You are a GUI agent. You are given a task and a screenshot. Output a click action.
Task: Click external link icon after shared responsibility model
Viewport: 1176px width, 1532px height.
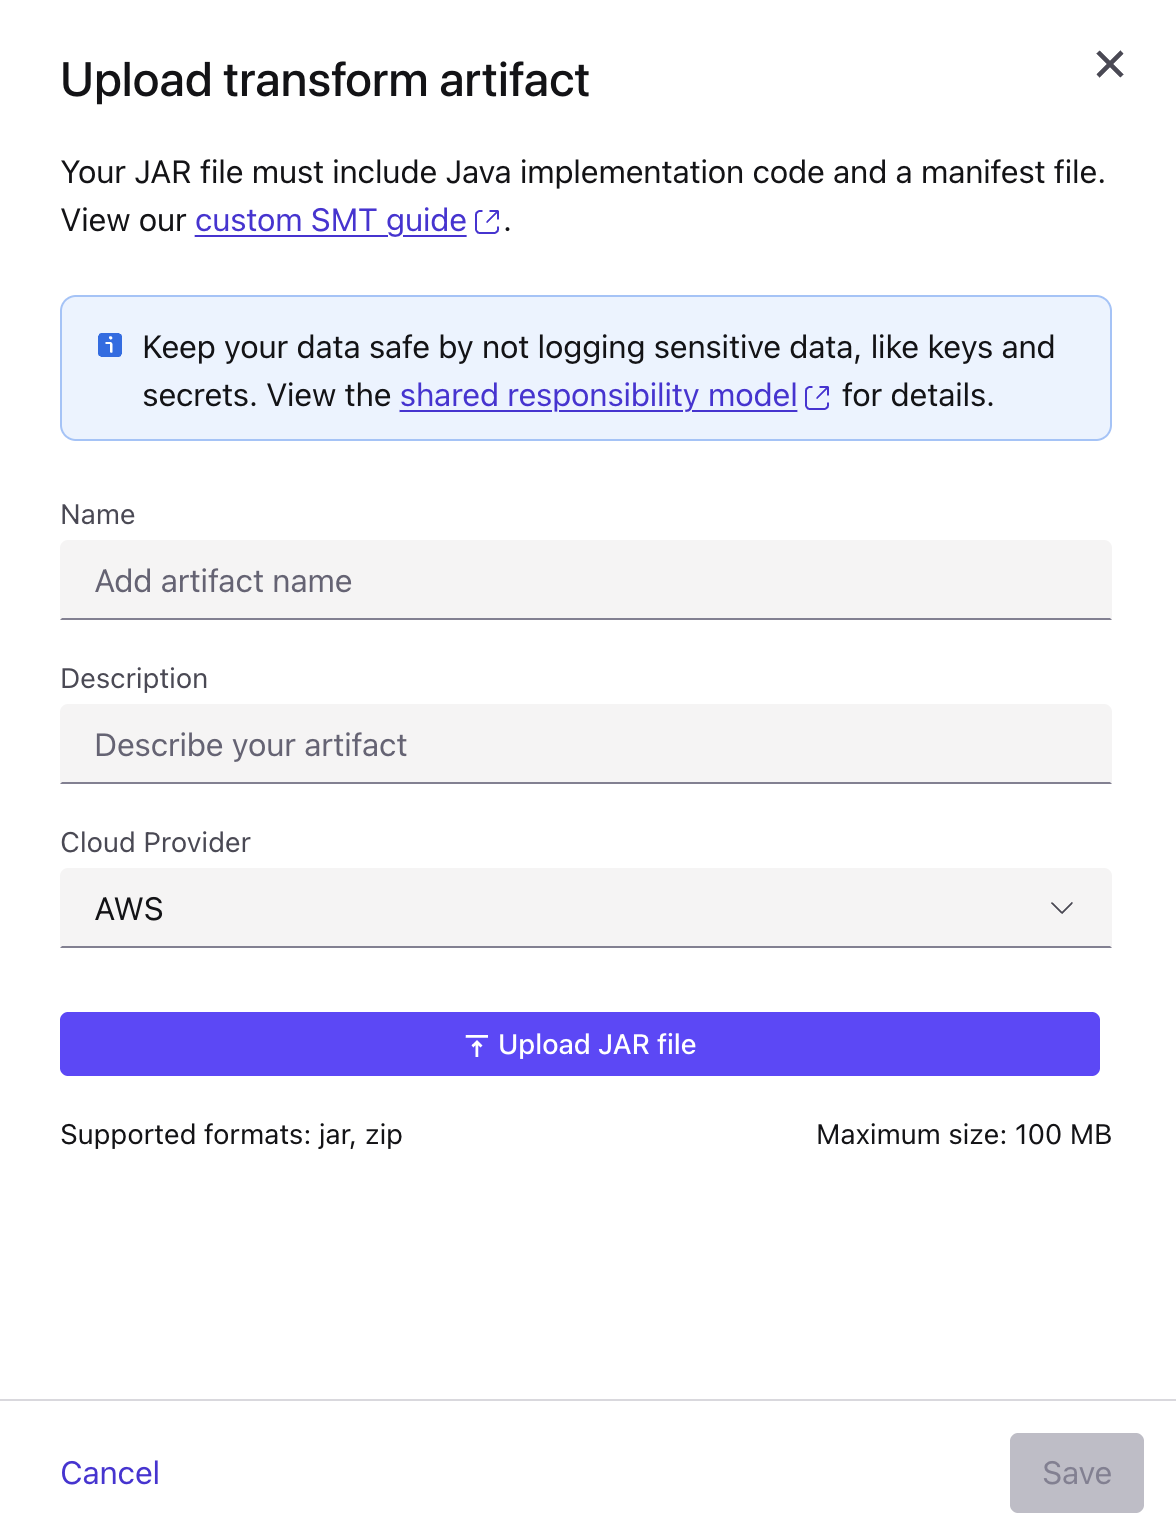(x=817, y=397)
